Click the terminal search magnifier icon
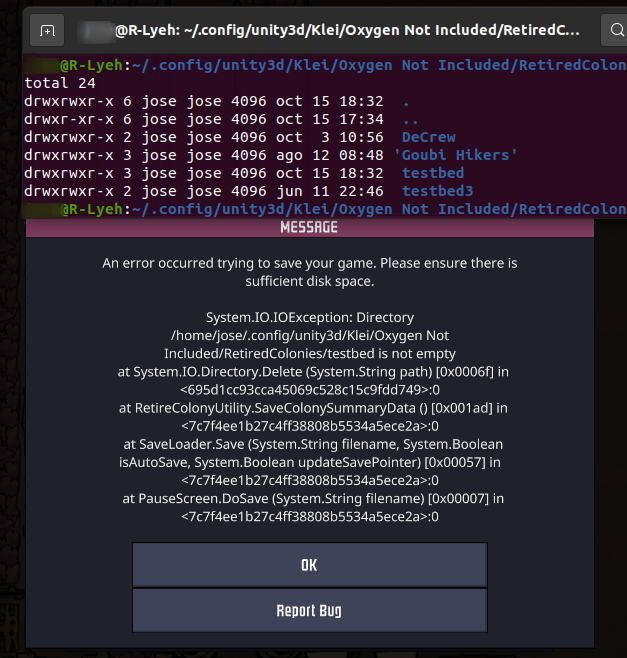Screen dimensions: 627x658 pos(616,30)
